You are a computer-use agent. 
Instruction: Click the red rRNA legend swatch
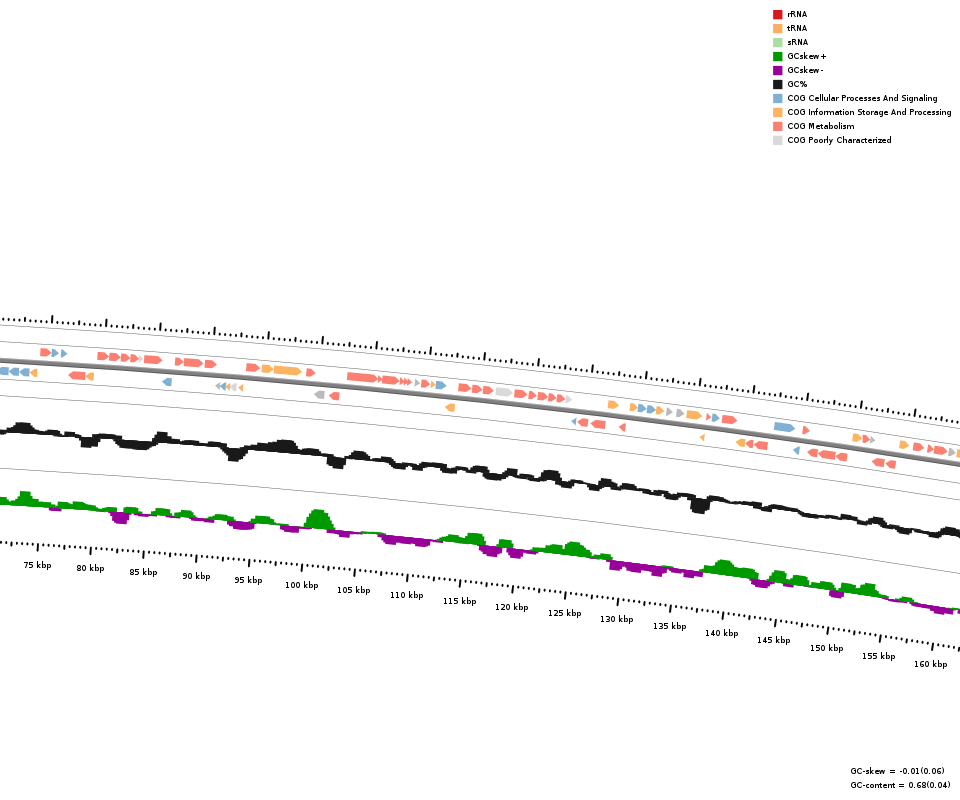tap(777, 14)
